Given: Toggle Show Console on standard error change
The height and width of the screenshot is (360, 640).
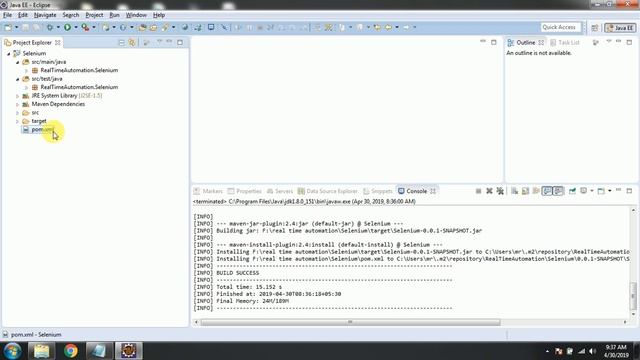Looking at the screenshot, I should tap(558, 191).
